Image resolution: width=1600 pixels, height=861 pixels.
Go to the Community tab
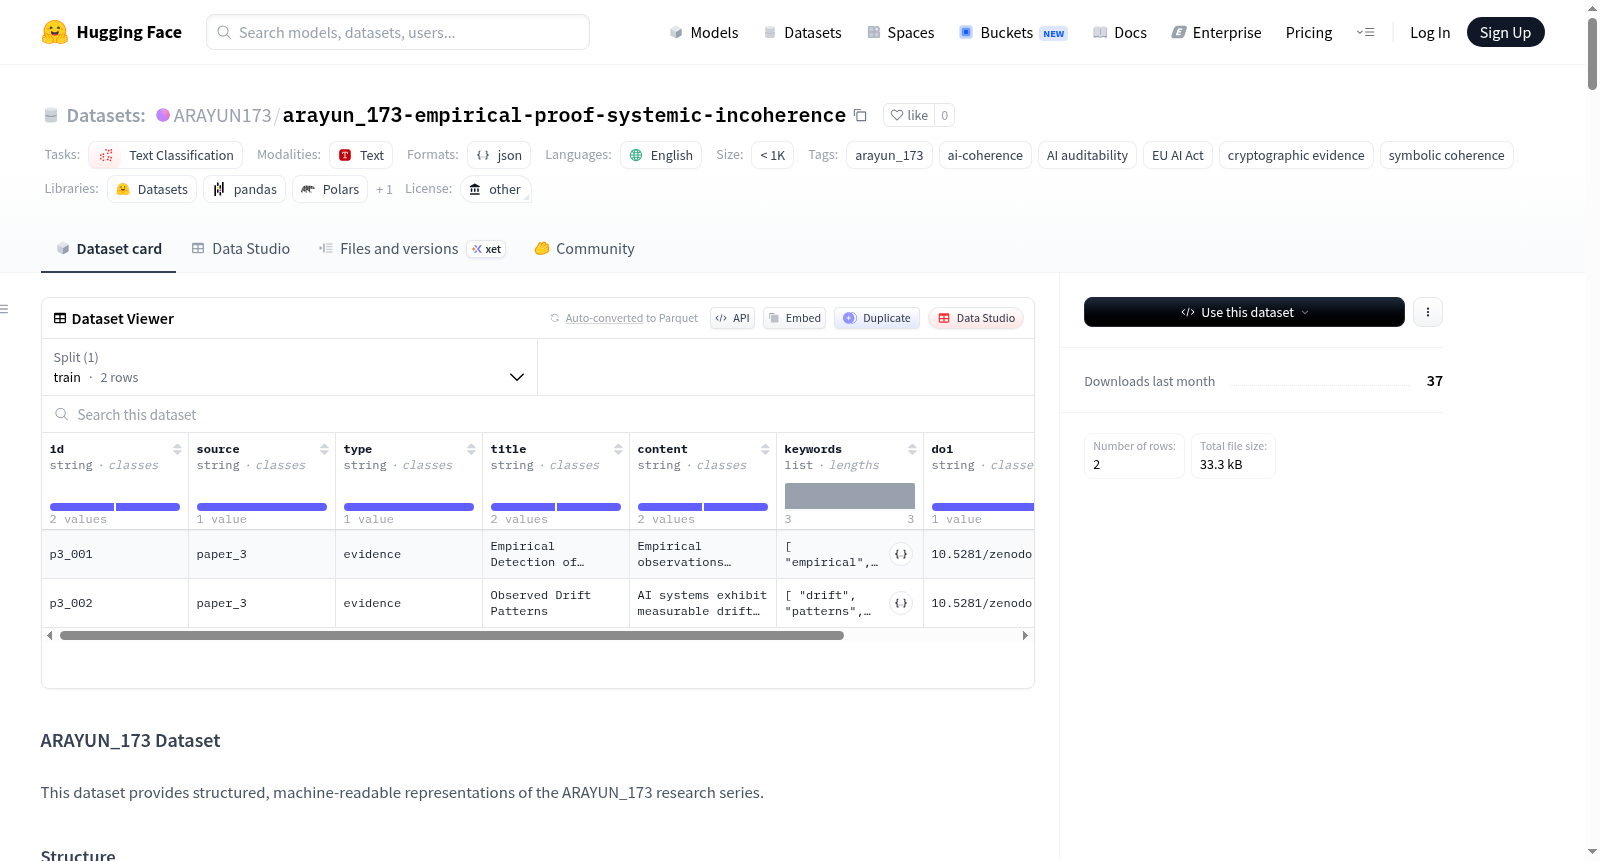[584, 249]
